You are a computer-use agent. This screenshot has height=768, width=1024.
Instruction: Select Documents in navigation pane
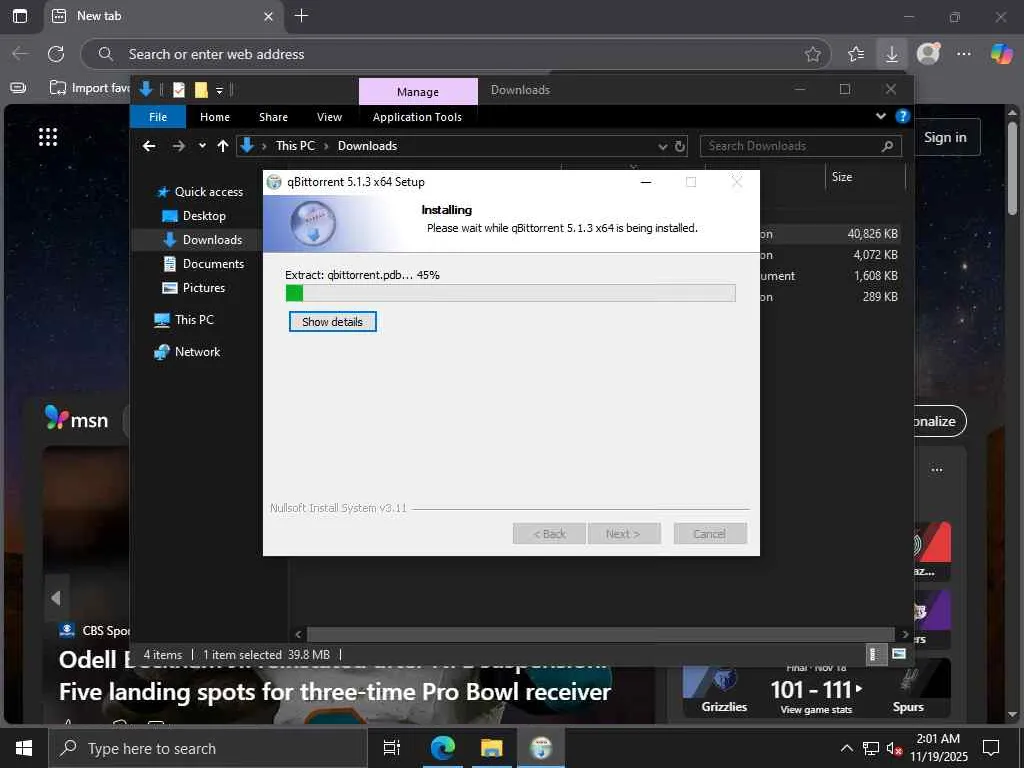[x=204, y=264]
